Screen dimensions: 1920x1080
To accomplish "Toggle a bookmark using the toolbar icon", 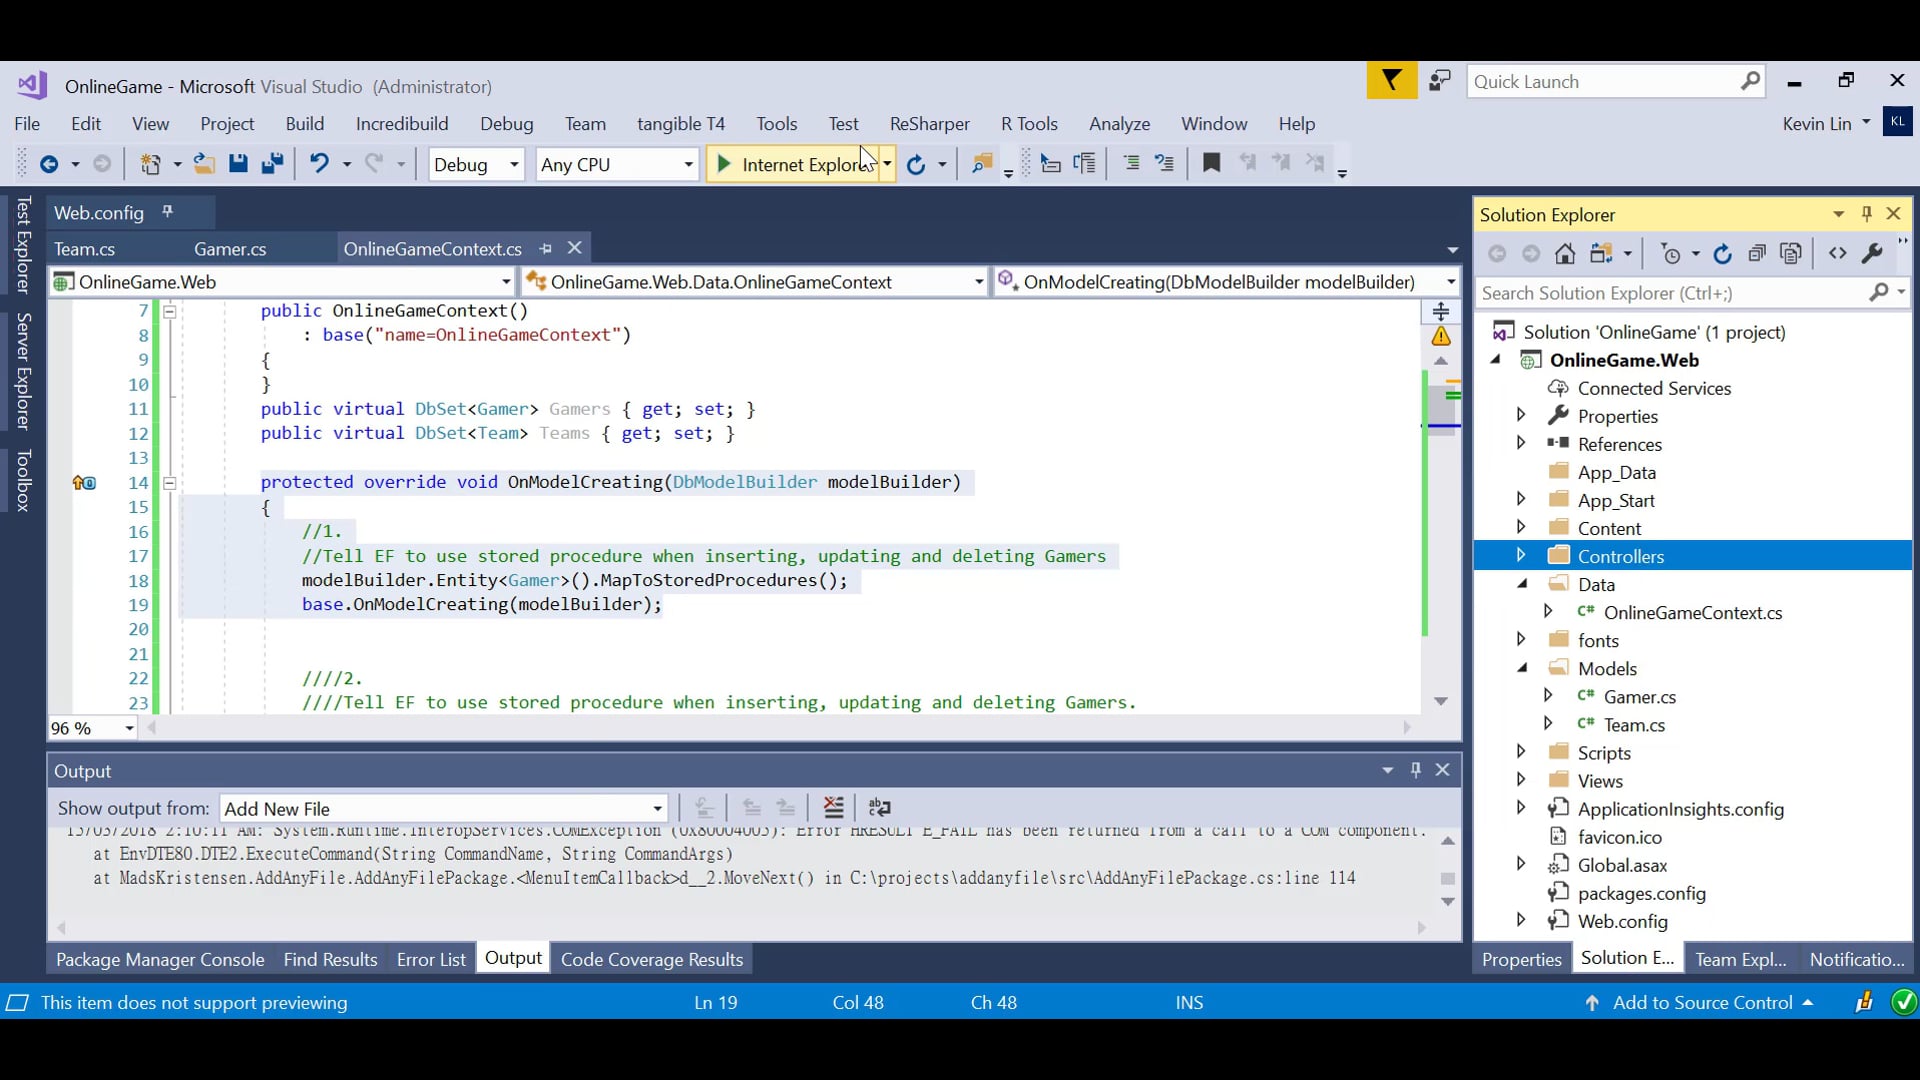I will pos(1211,163).
